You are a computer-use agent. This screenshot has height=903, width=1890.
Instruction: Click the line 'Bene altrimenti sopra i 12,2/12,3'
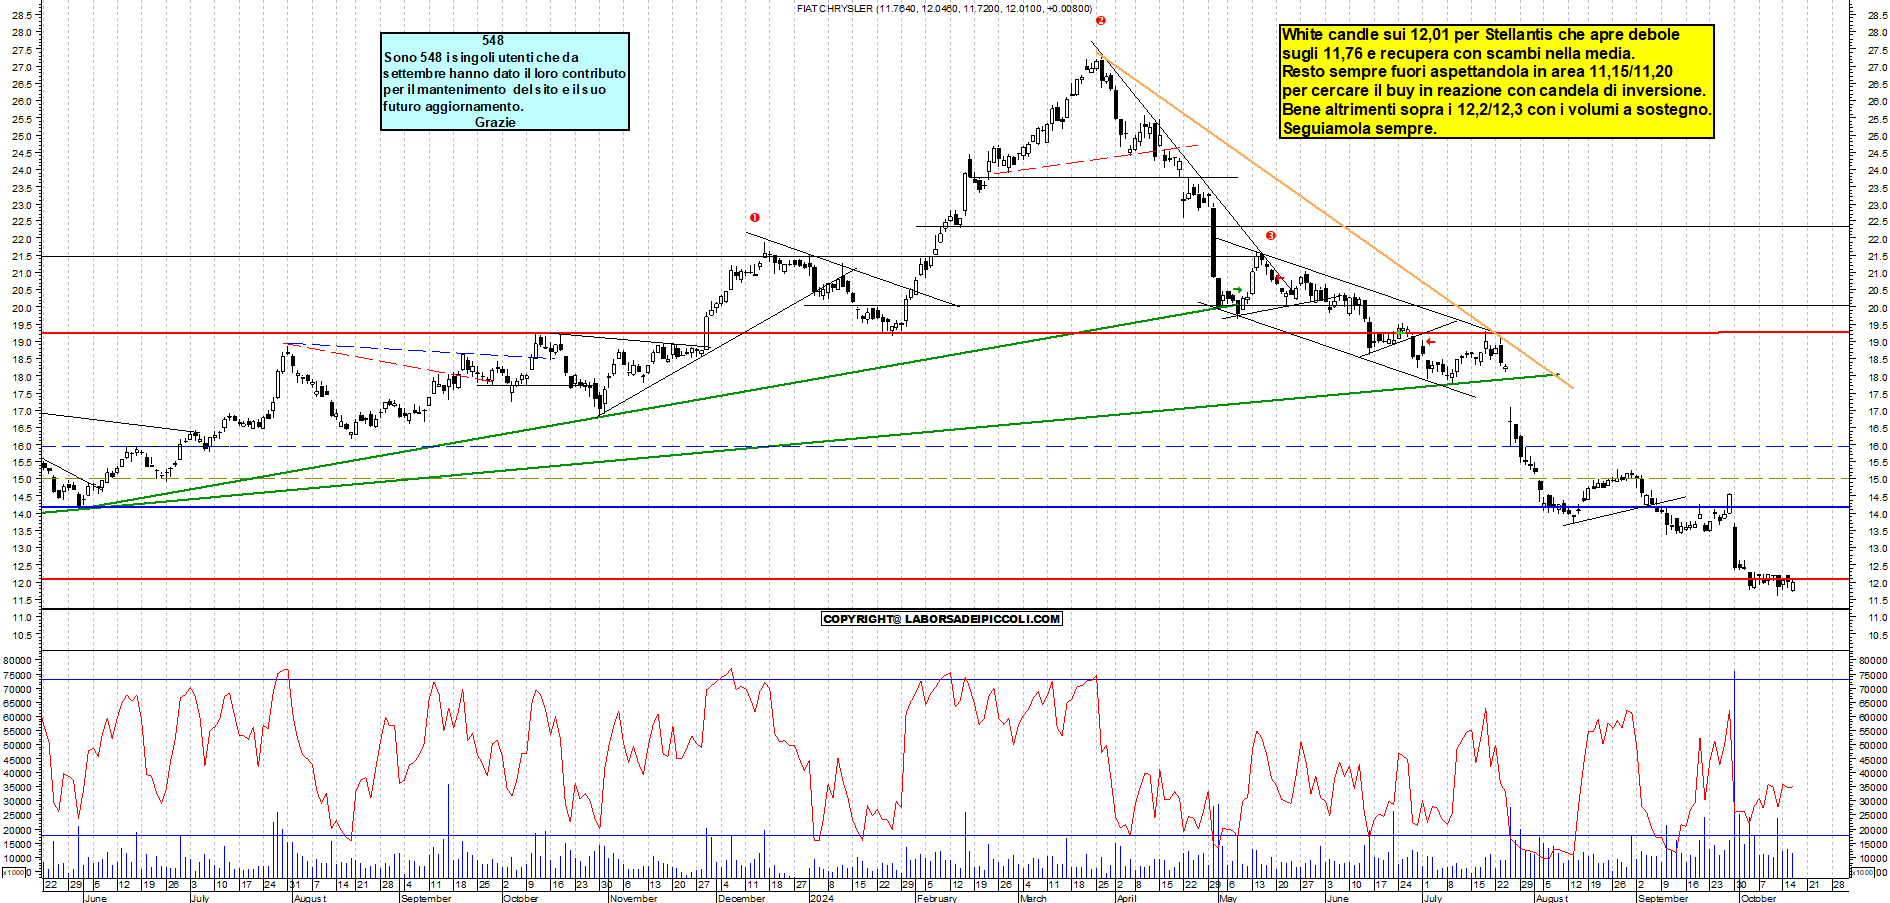[1496, 110]
